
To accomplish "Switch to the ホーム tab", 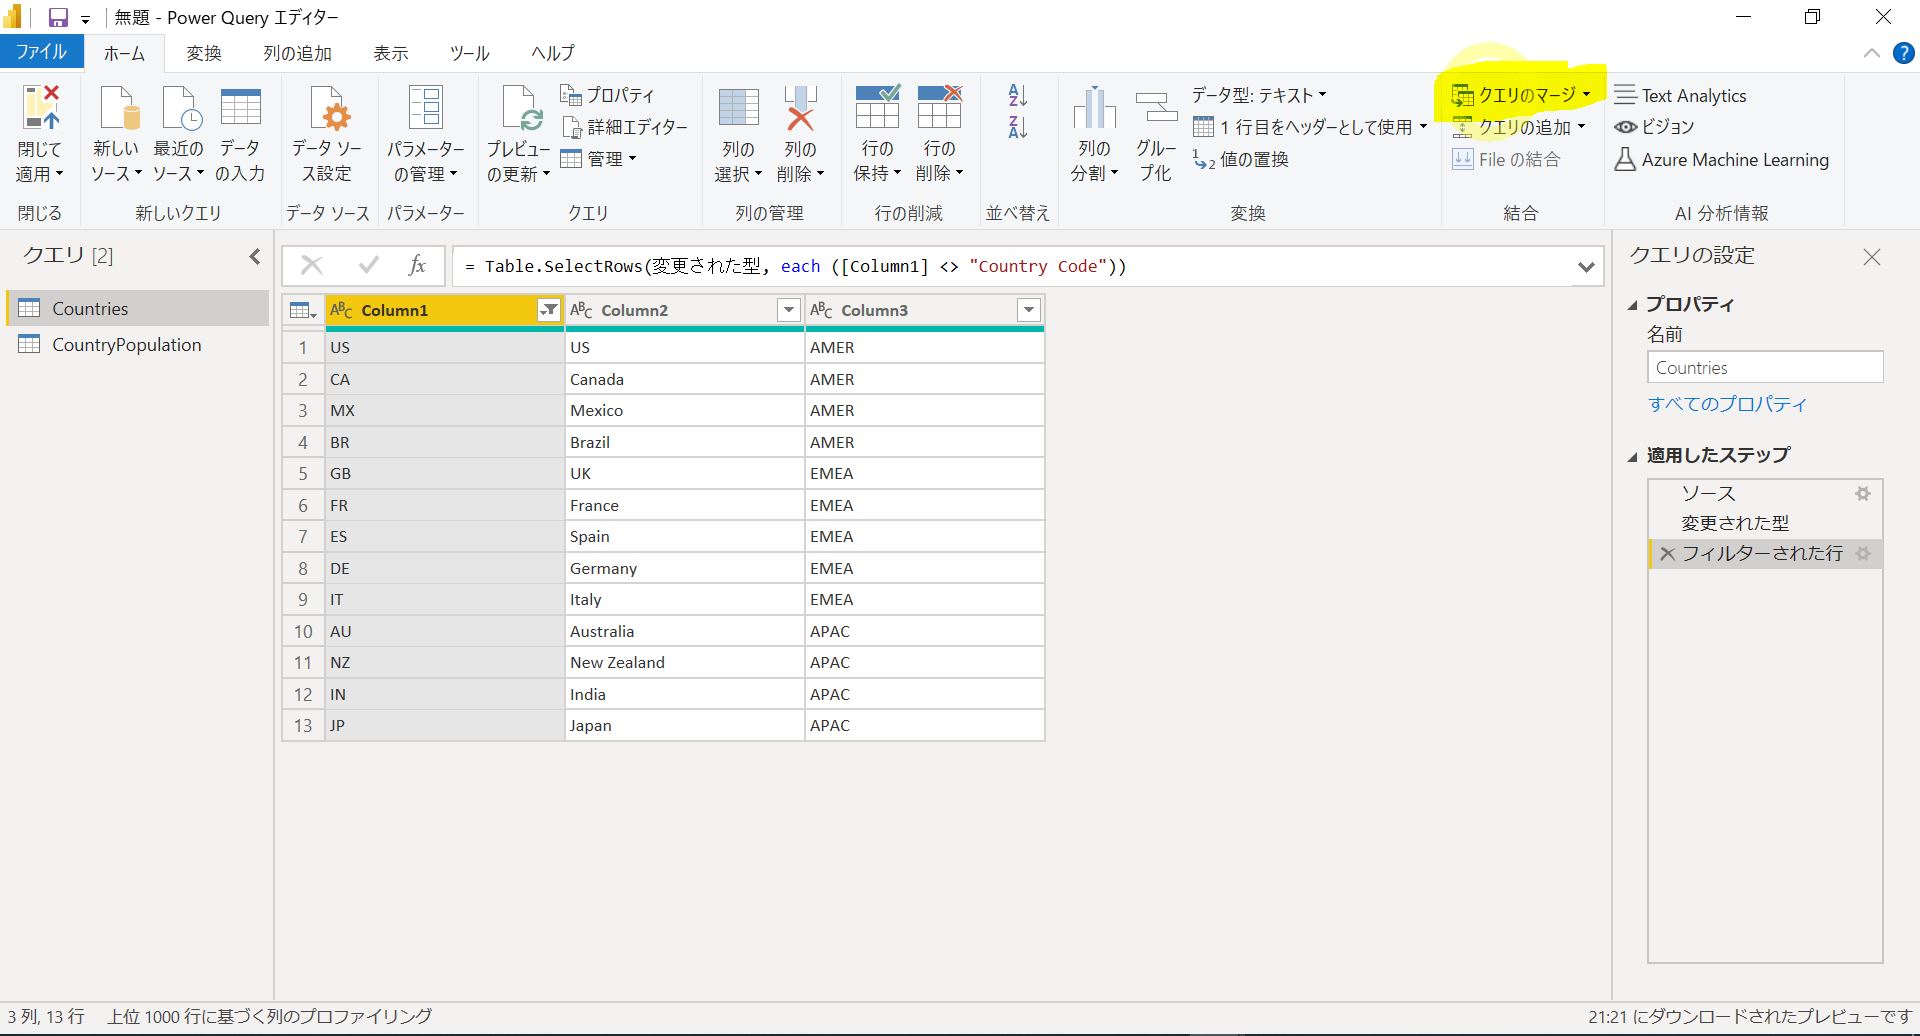I will [124, 53].
